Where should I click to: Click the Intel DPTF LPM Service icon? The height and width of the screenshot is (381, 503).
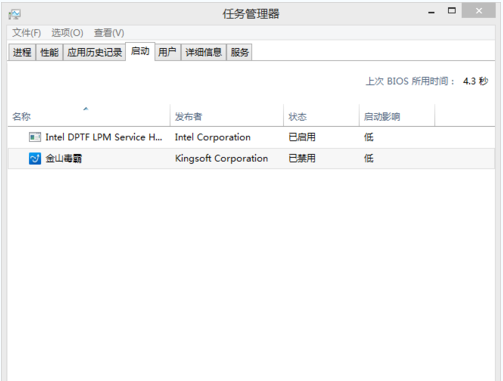(35, 137)
